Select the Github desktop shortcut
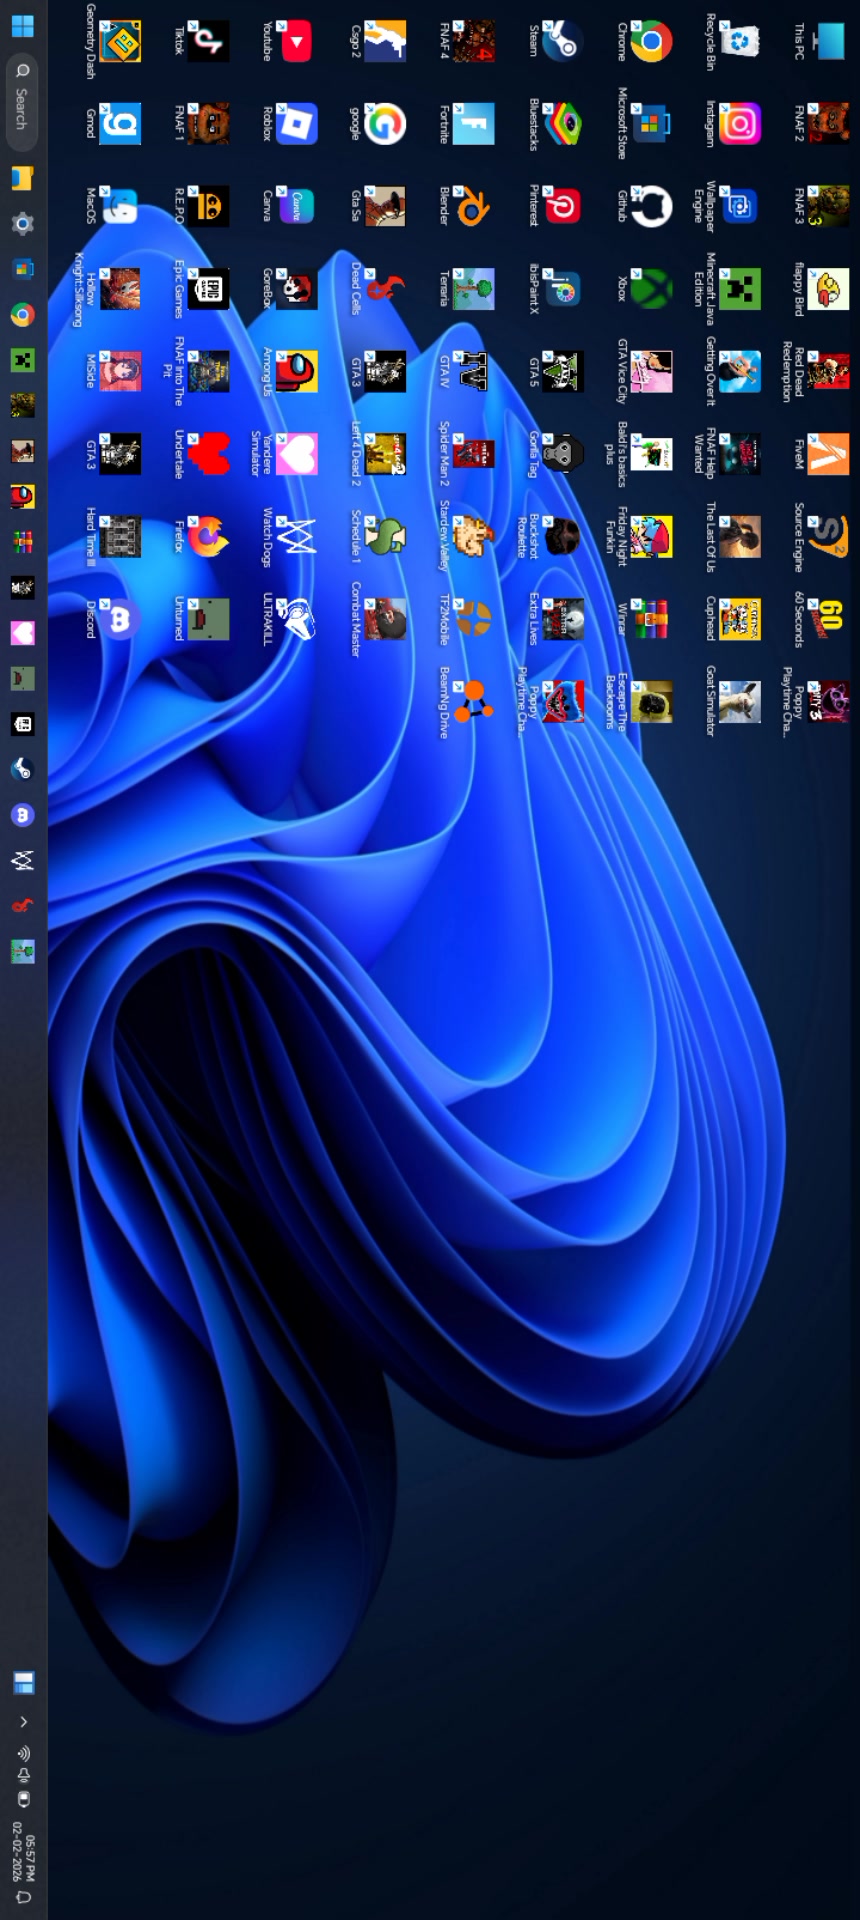Image resolution: width=860 pixels, height=1920 pixels. 650,207
